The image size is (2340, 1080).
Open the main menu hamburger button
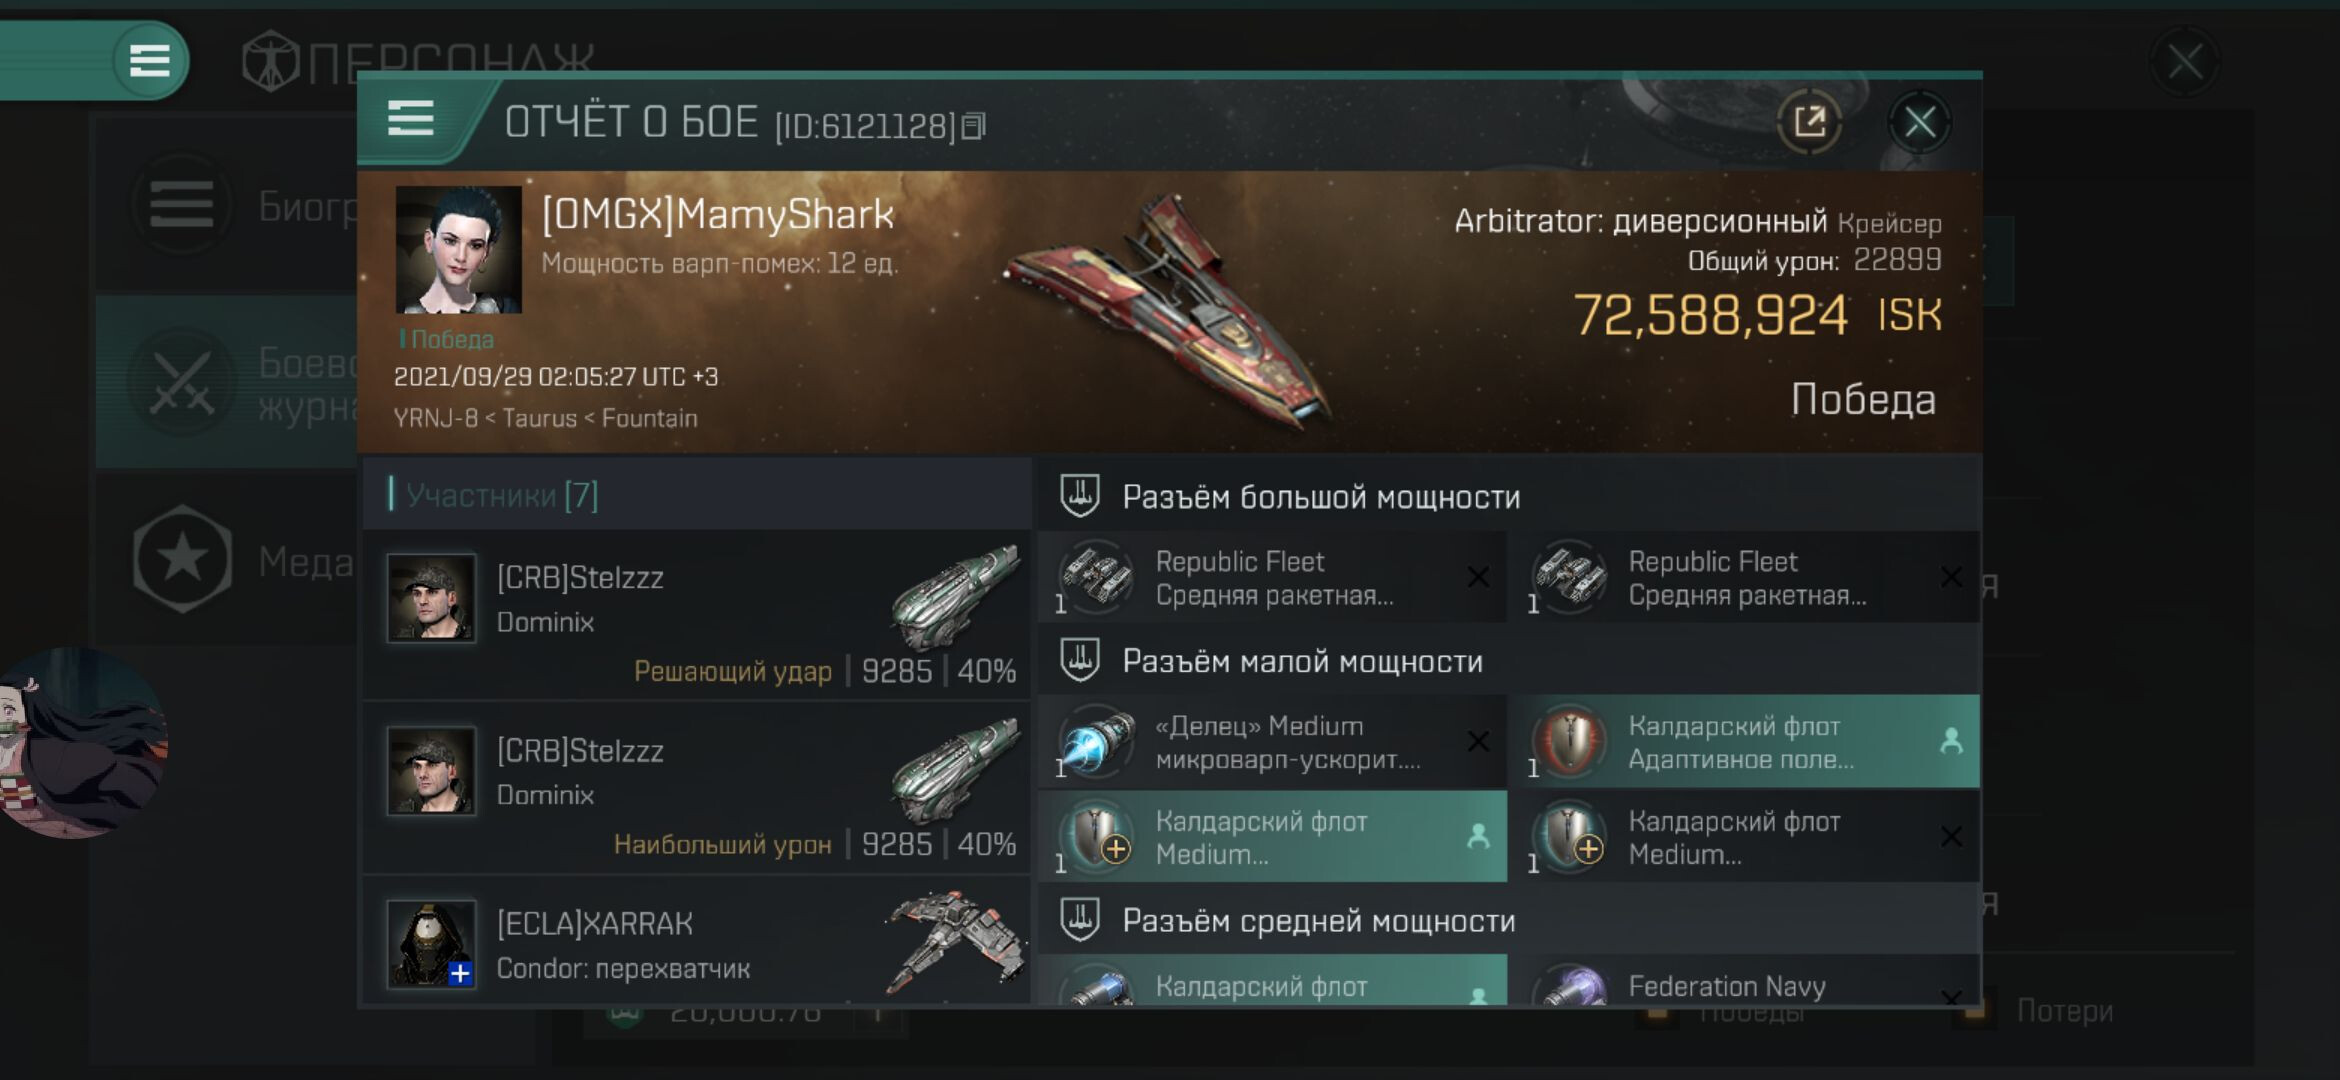150,60
